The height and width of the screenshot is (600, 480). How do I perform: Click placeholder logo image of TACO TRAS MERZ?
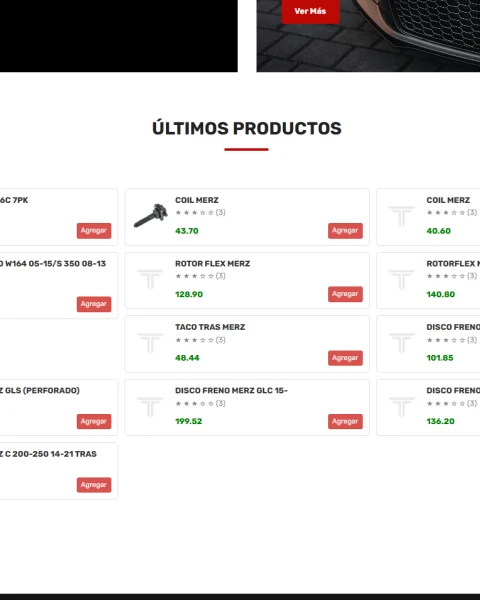point(150,343)
